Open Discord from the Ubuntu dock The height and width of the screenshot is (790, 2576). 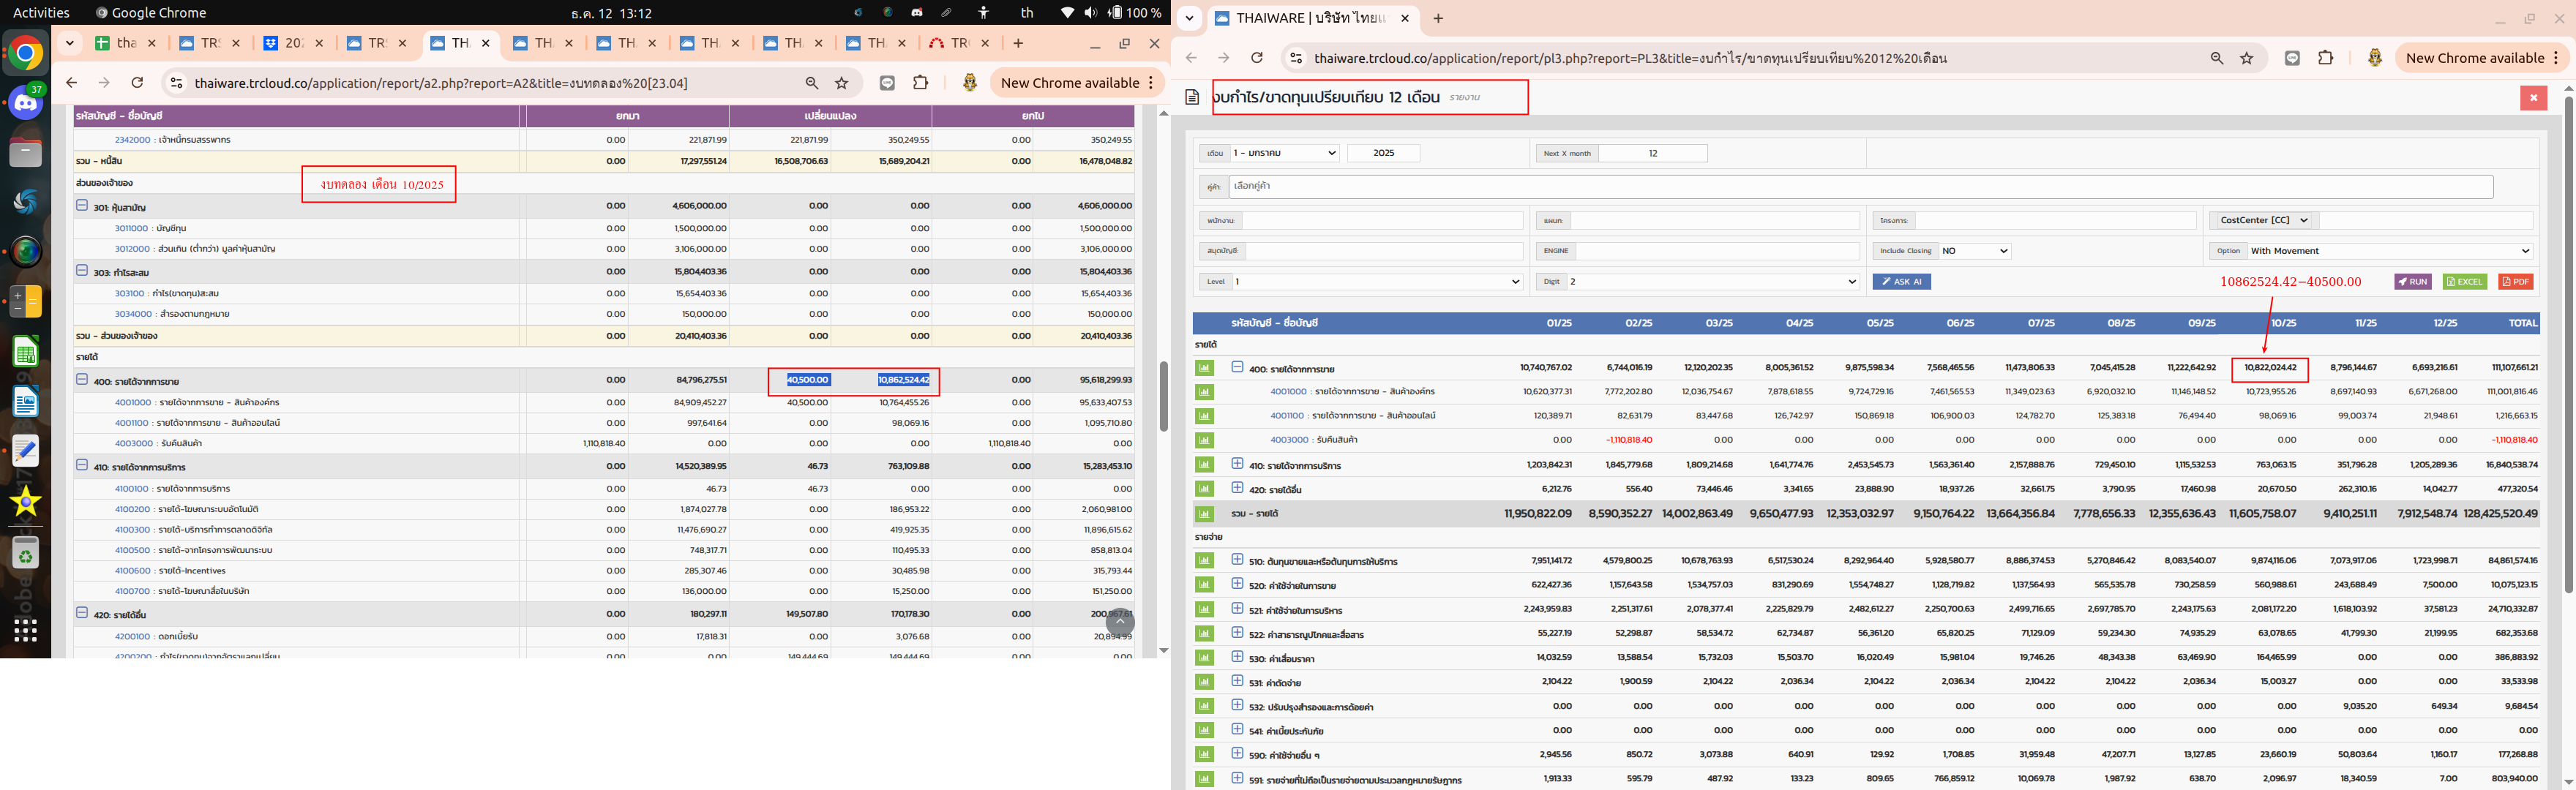[26, 102]
